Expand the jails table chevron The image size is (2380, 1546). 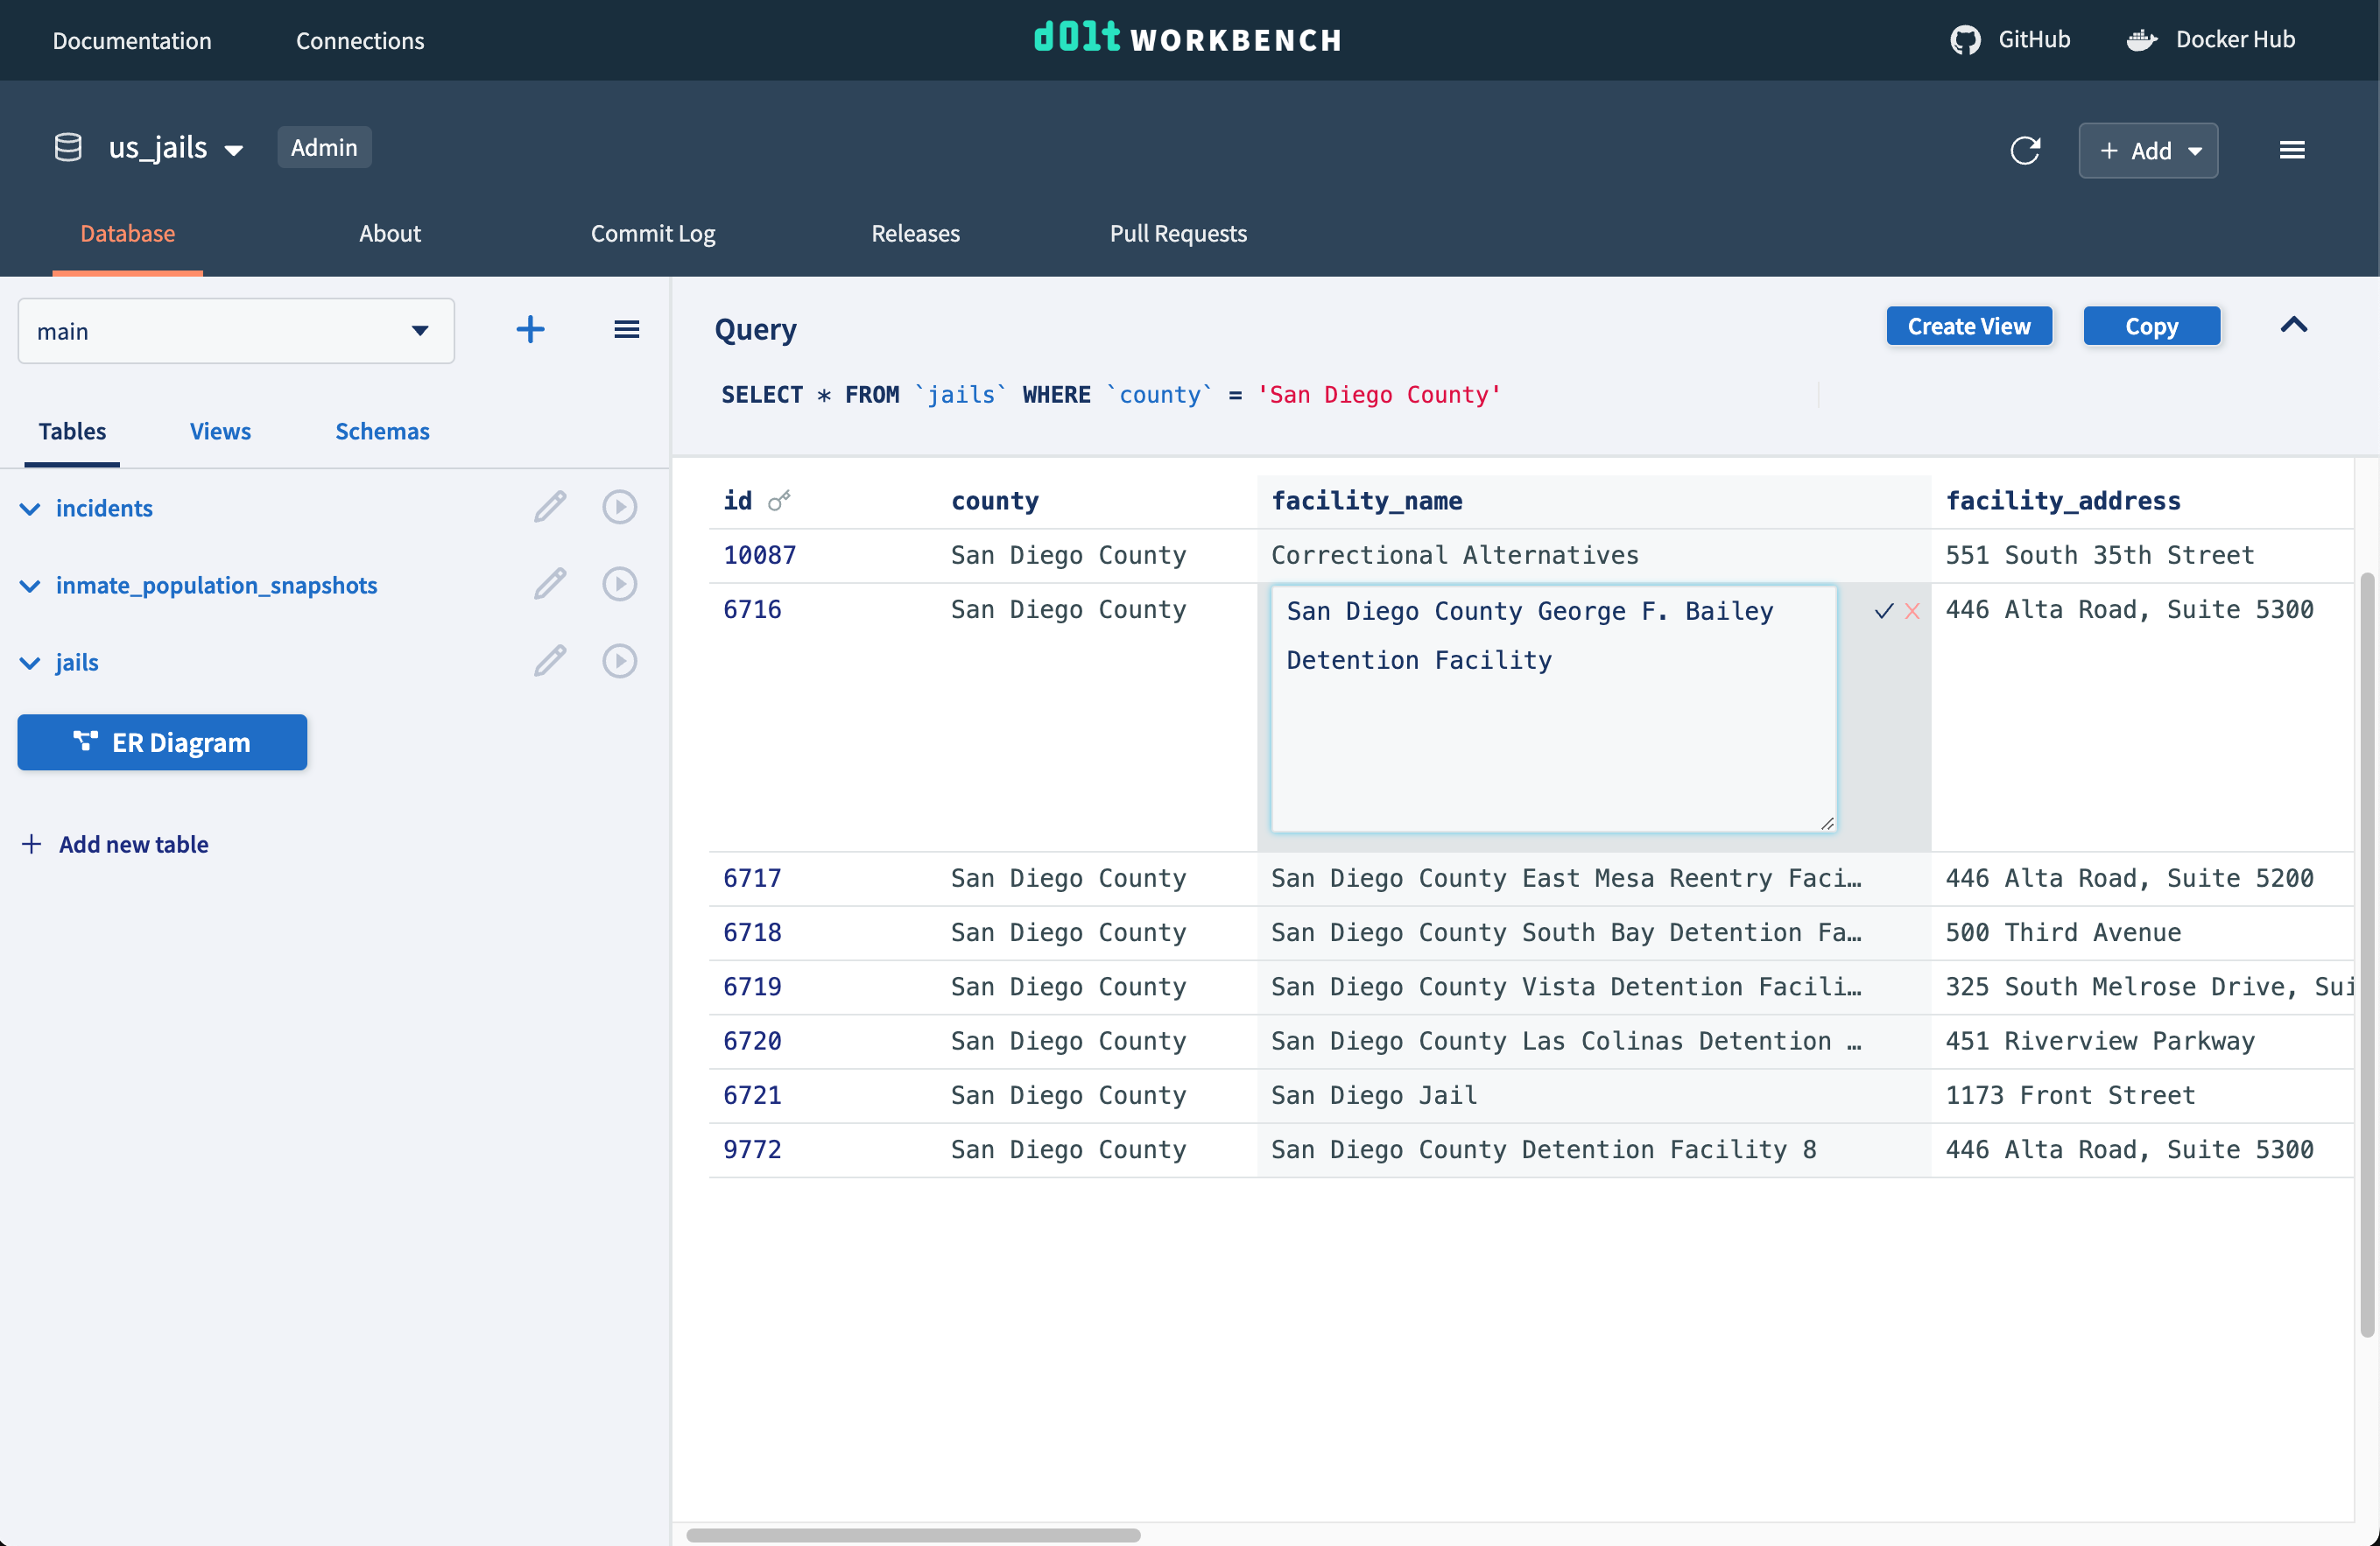tap(30, 663)
